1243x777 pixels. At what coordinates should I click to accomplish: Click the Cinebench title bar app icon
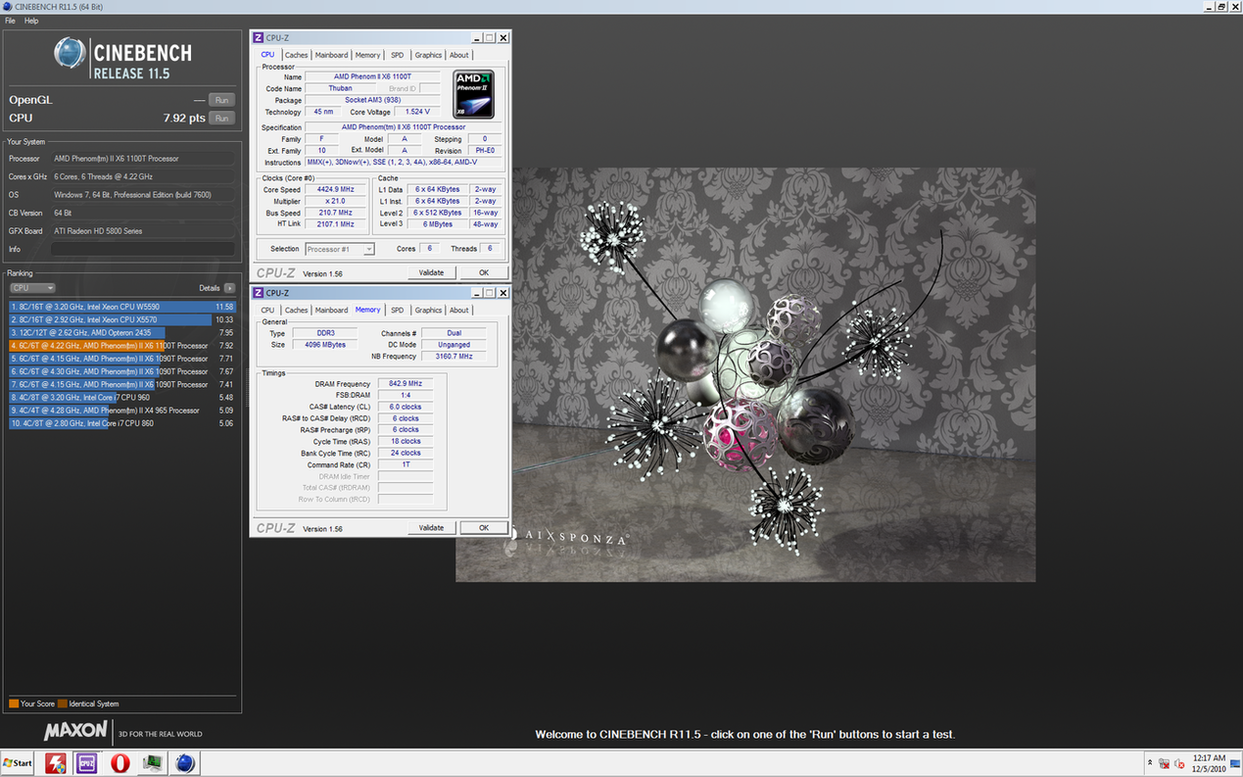tap(7, 7)
